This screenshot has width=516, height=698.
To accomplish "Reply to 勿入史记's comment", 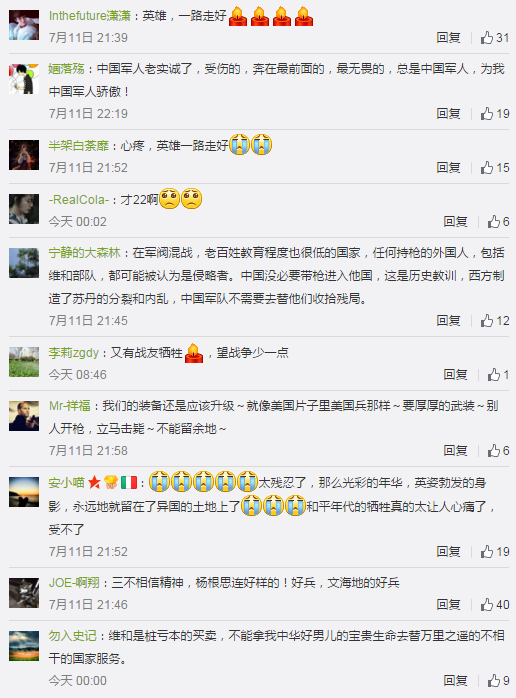I will pyautogui.click(x=455, y=680).
